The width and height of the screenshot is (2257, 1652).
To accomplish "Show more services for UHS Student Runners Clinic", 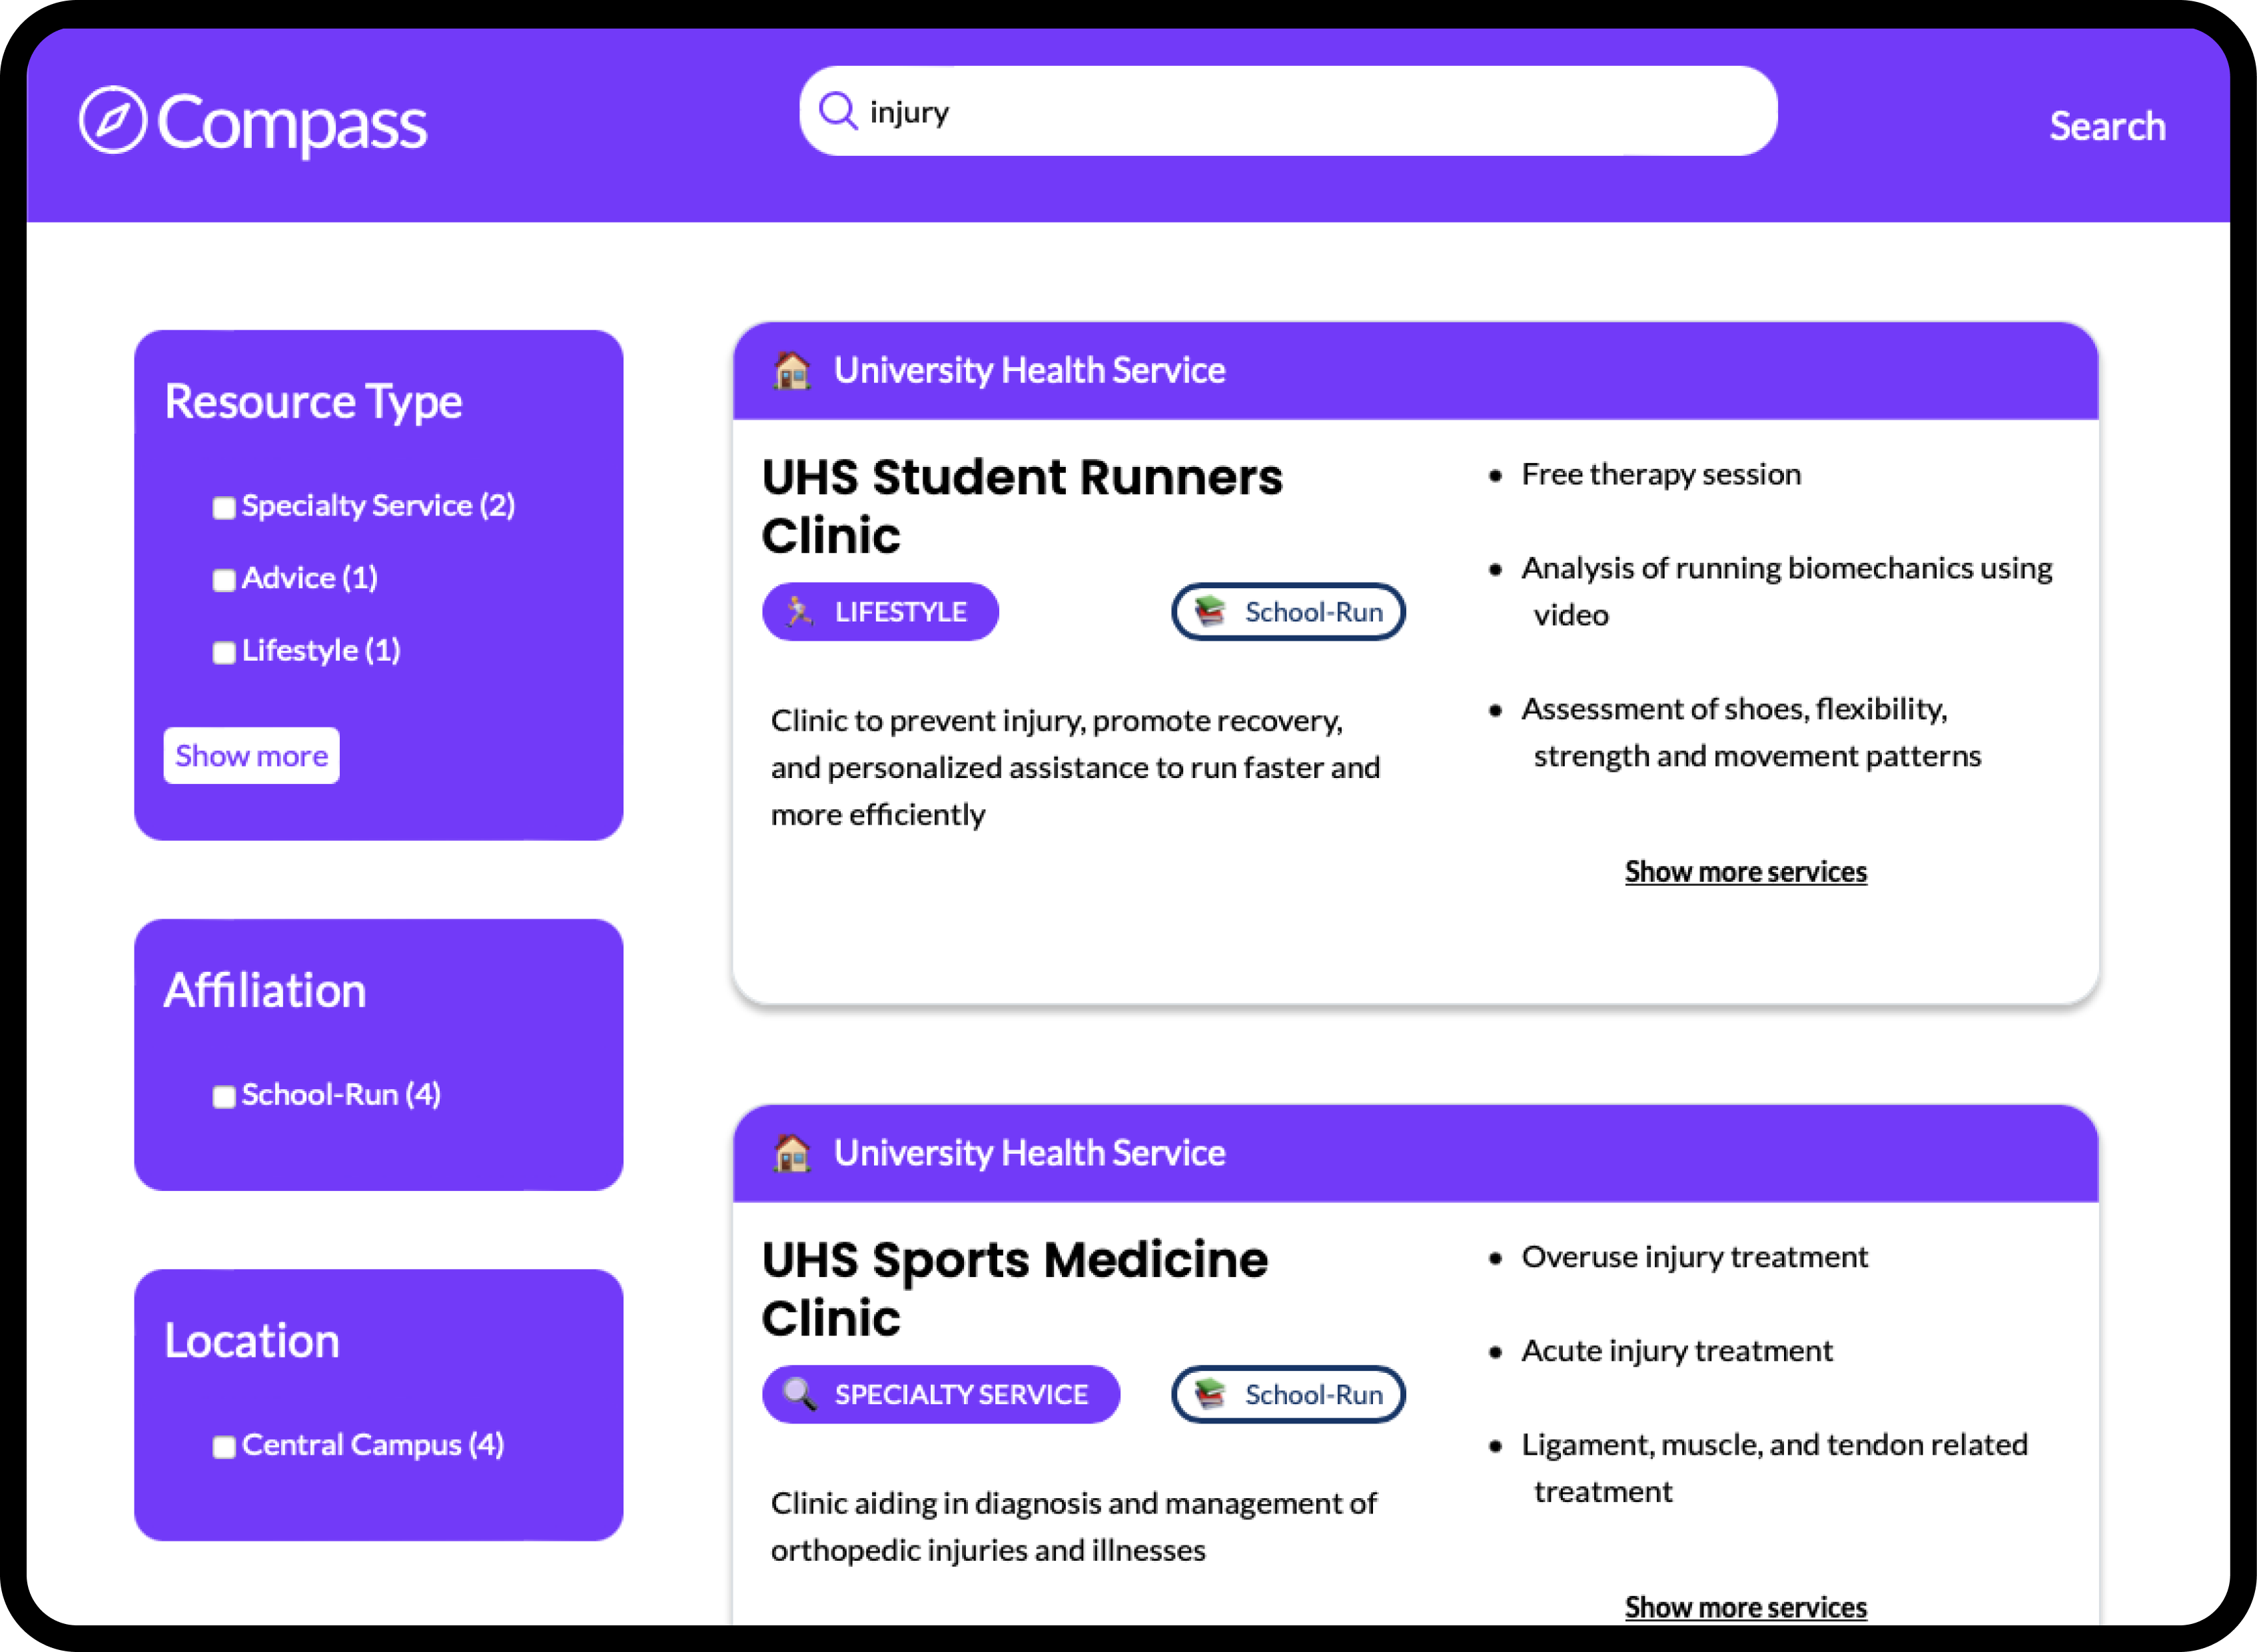I will (x=1745, y=871).
